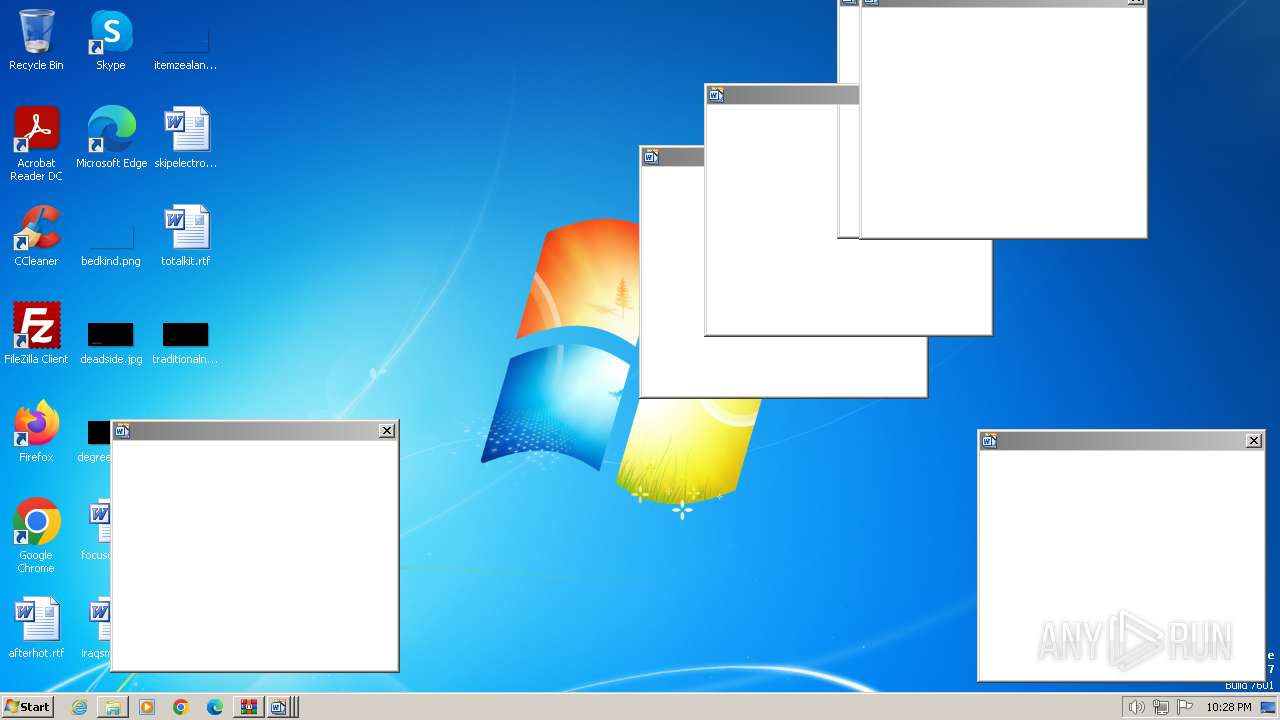Open Windows Explorer folder in taskbar
Screen dimensions: 1280x720
(113, 707)
